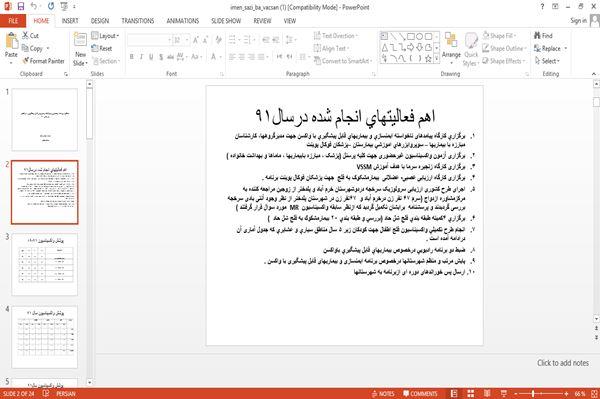Click the fit slide to window icon
This screenshot has width=600, height=399.
(594, 394)
